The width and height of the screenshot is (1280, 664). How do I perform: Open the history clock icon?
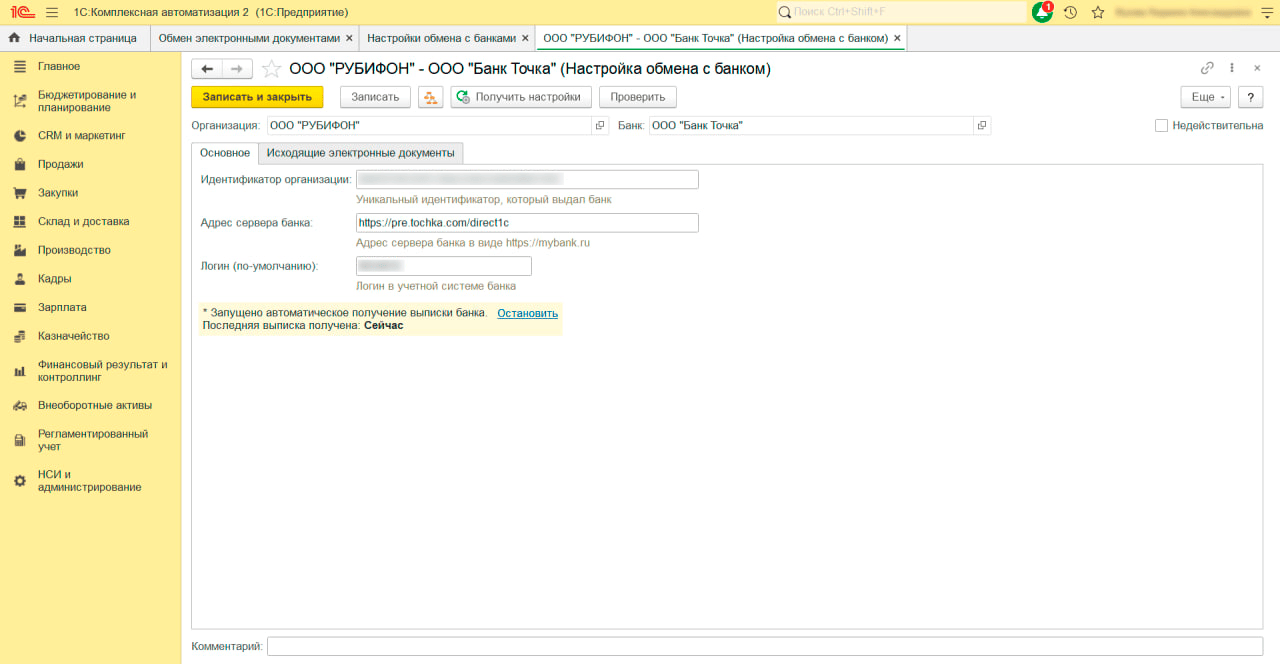pos(1070,13)
